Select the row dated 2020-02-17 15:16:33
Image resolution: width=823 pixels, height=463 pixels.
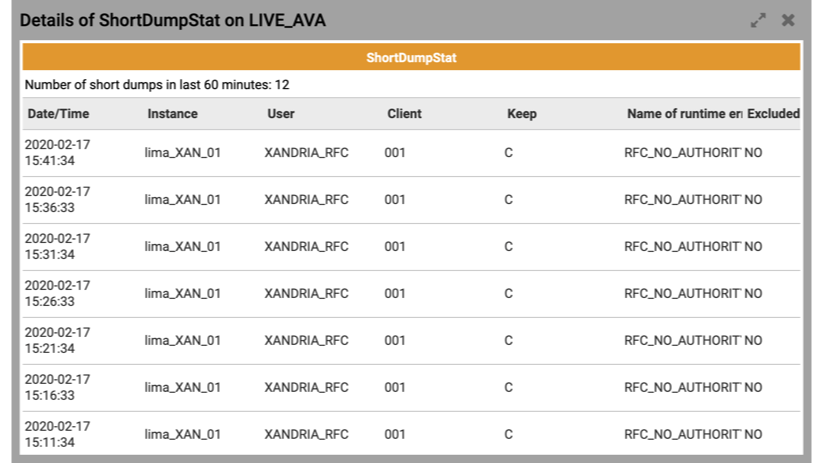[x=411, y=388]
